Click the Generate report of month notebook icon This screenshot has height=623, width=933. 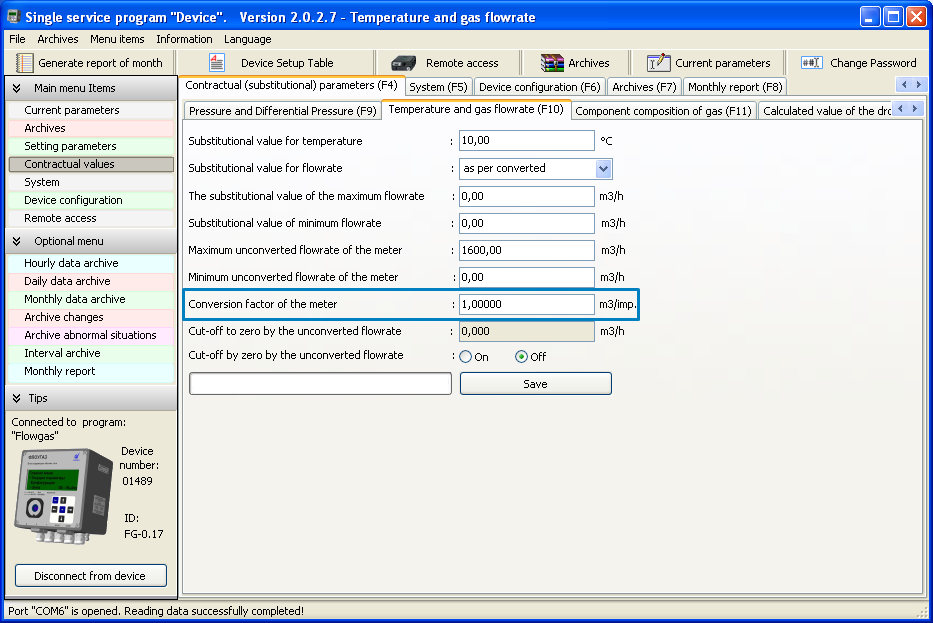24,62
